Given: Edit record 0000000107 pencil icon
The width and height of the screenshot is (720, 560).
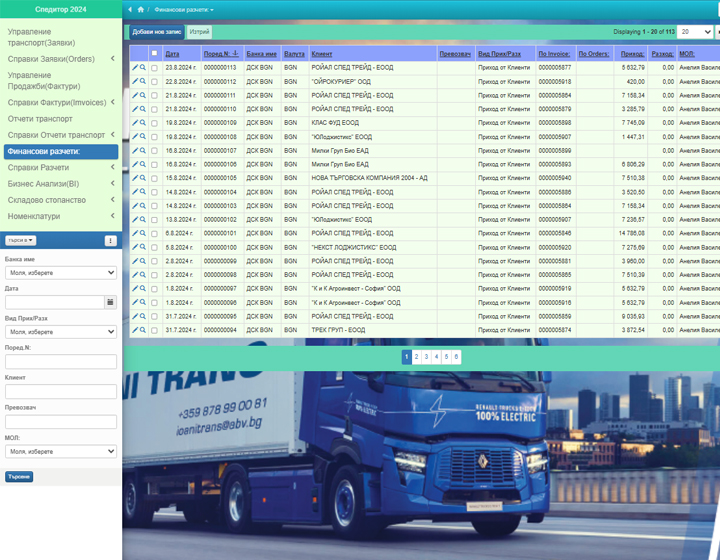Looking at the screenshot, I should 135,150.
